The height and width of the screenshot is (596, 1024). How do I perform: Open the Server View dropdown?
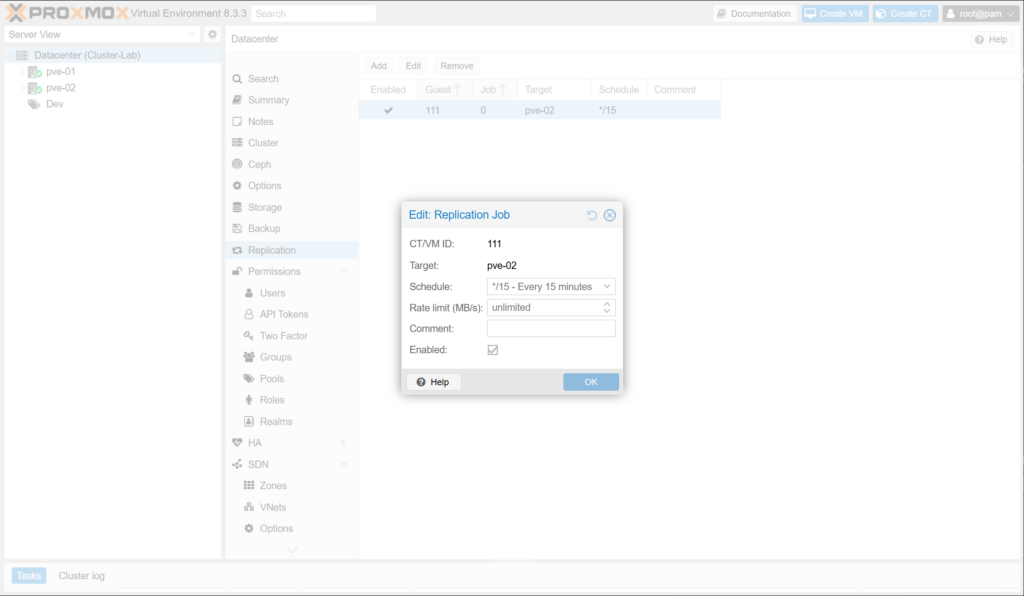[193, 34]
